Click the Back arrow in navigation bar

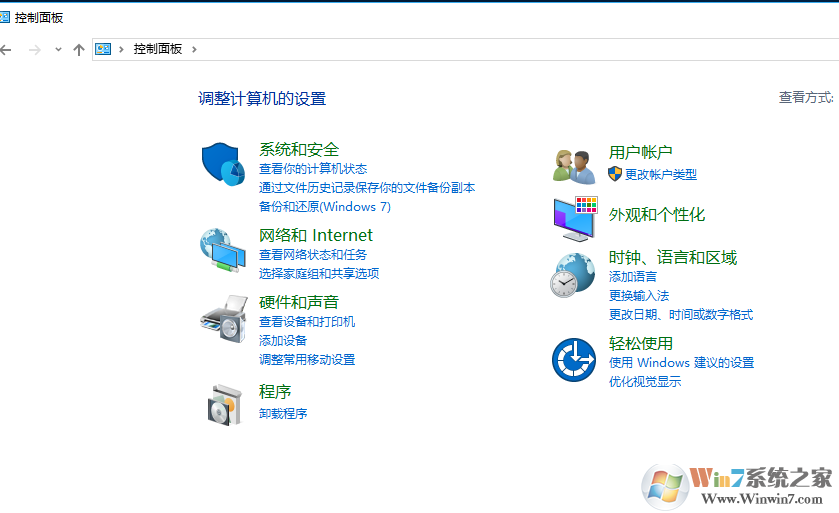click(x=6, y=50)
